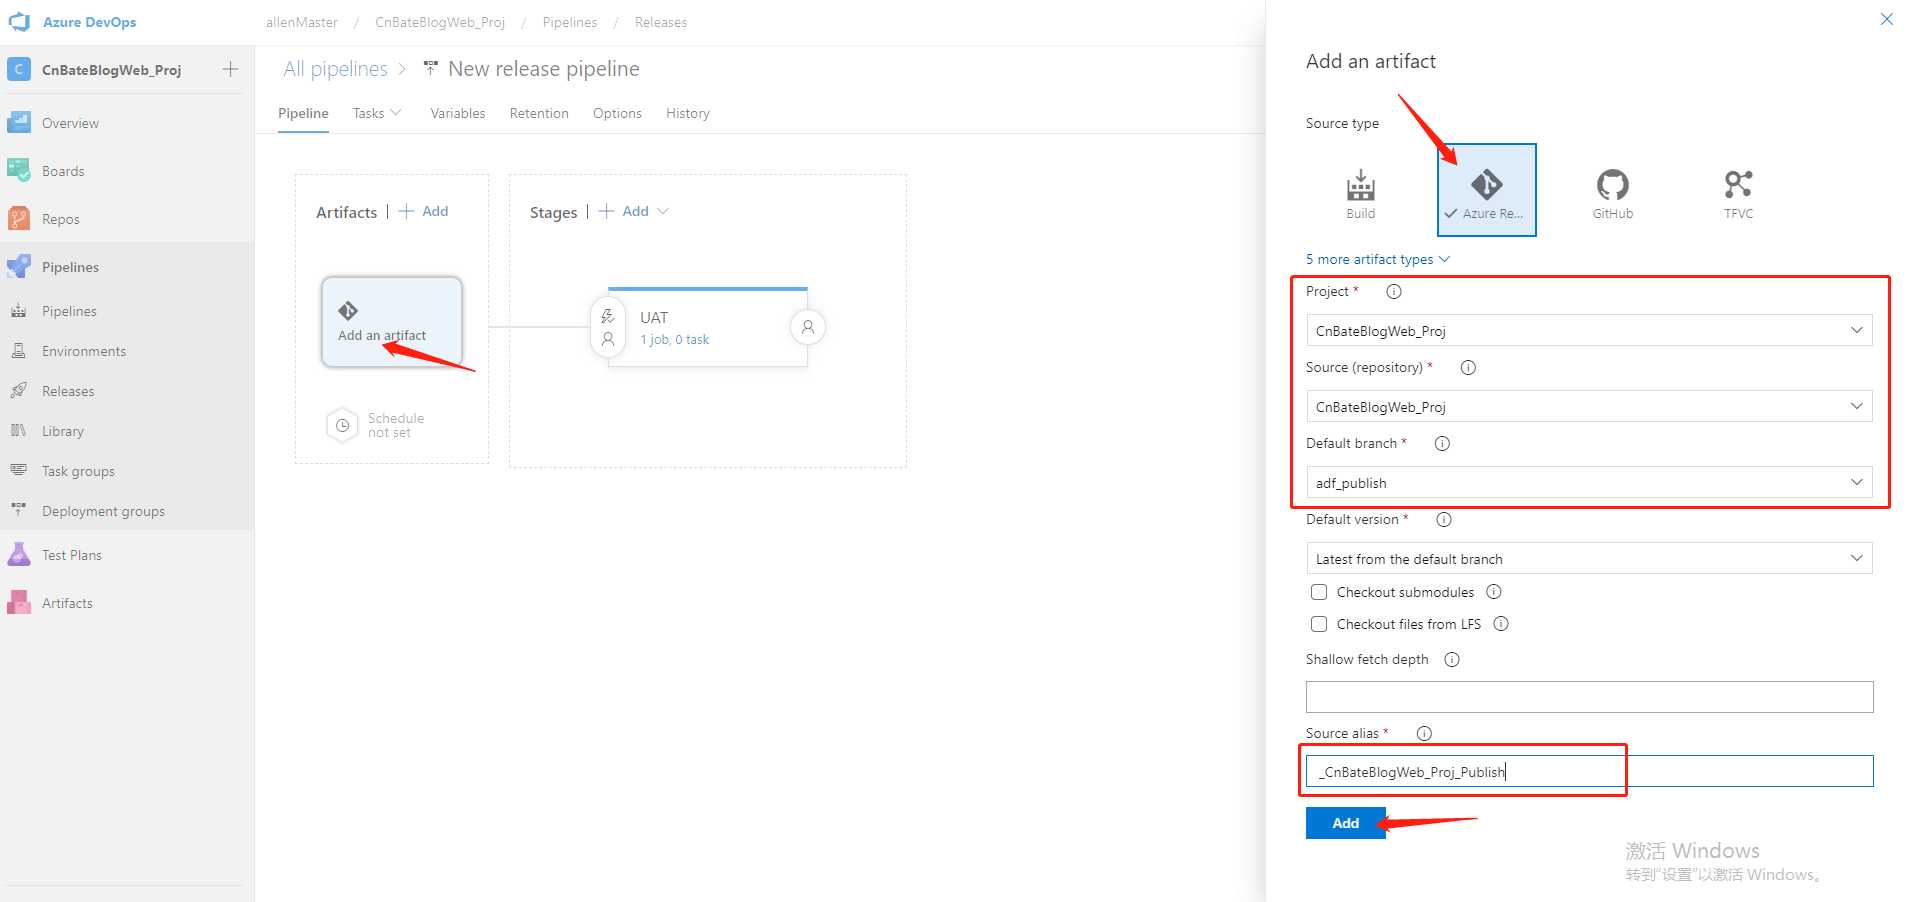Open the Artifacts sidebar icon
This screenshot has height=902, width=1909.
click(19, 603)
